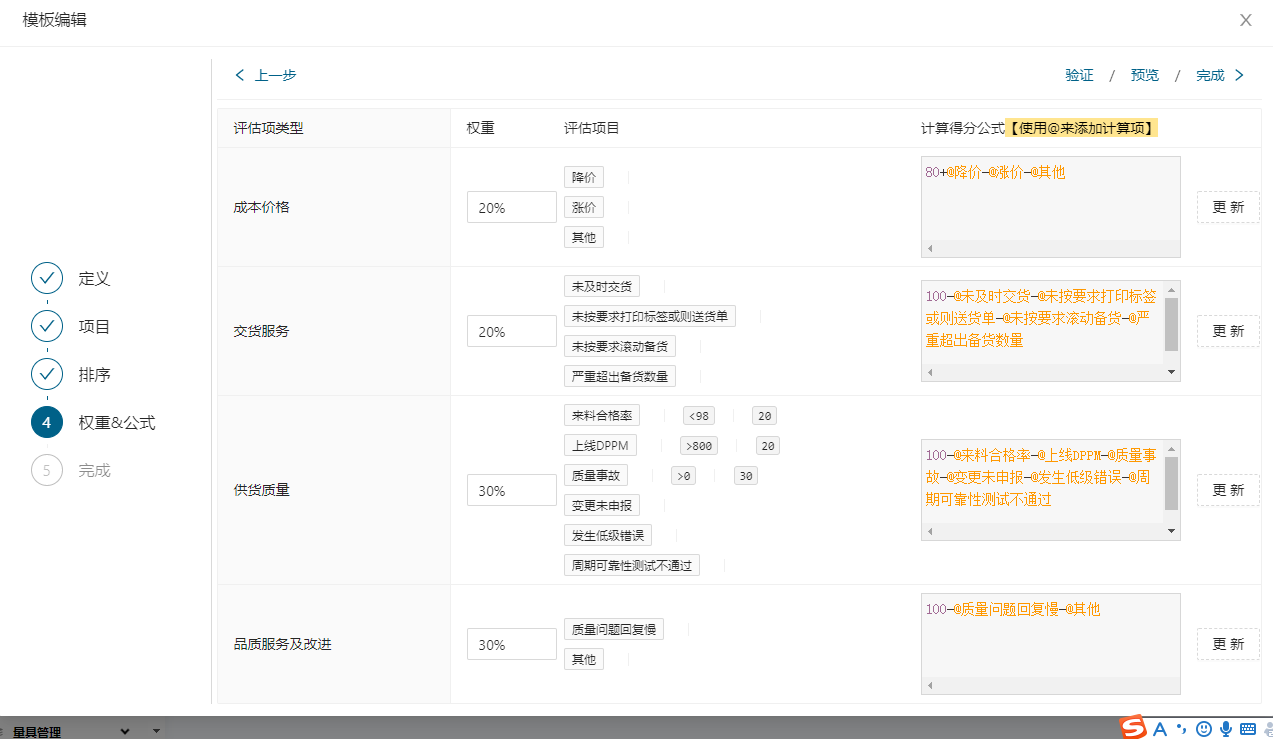
Task: Click the smiley emoji icon in the IME bar
Action: [1204, 728]
